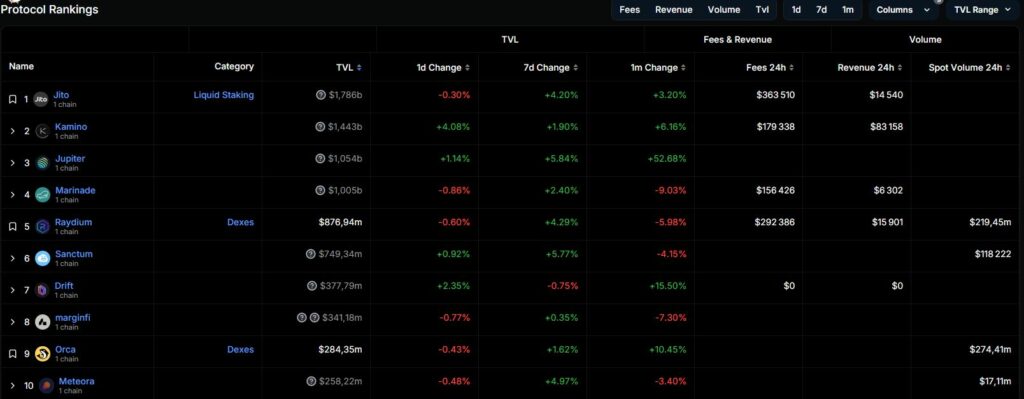Open the TVL Range dropdown

[x=982, y=10]
